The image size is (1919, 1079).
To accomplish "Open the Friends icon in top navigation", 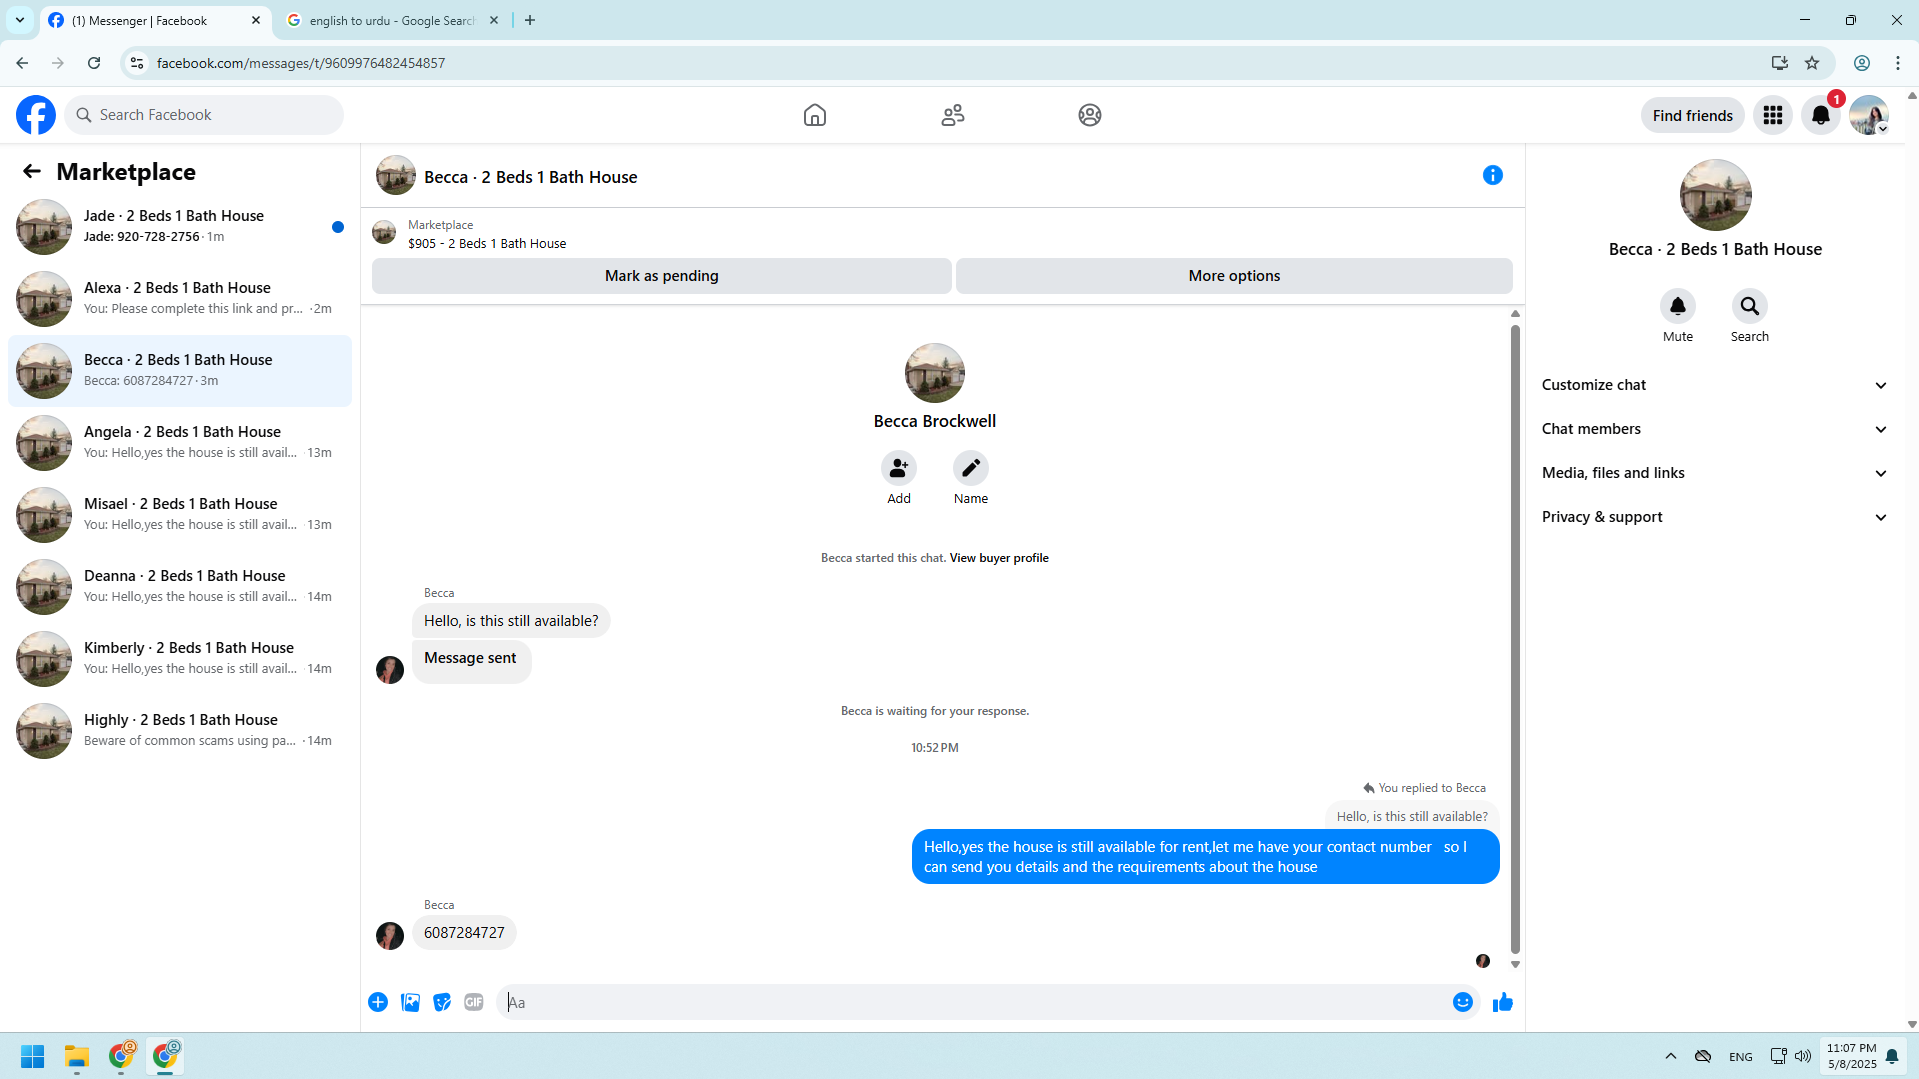I will coord(953,115).
